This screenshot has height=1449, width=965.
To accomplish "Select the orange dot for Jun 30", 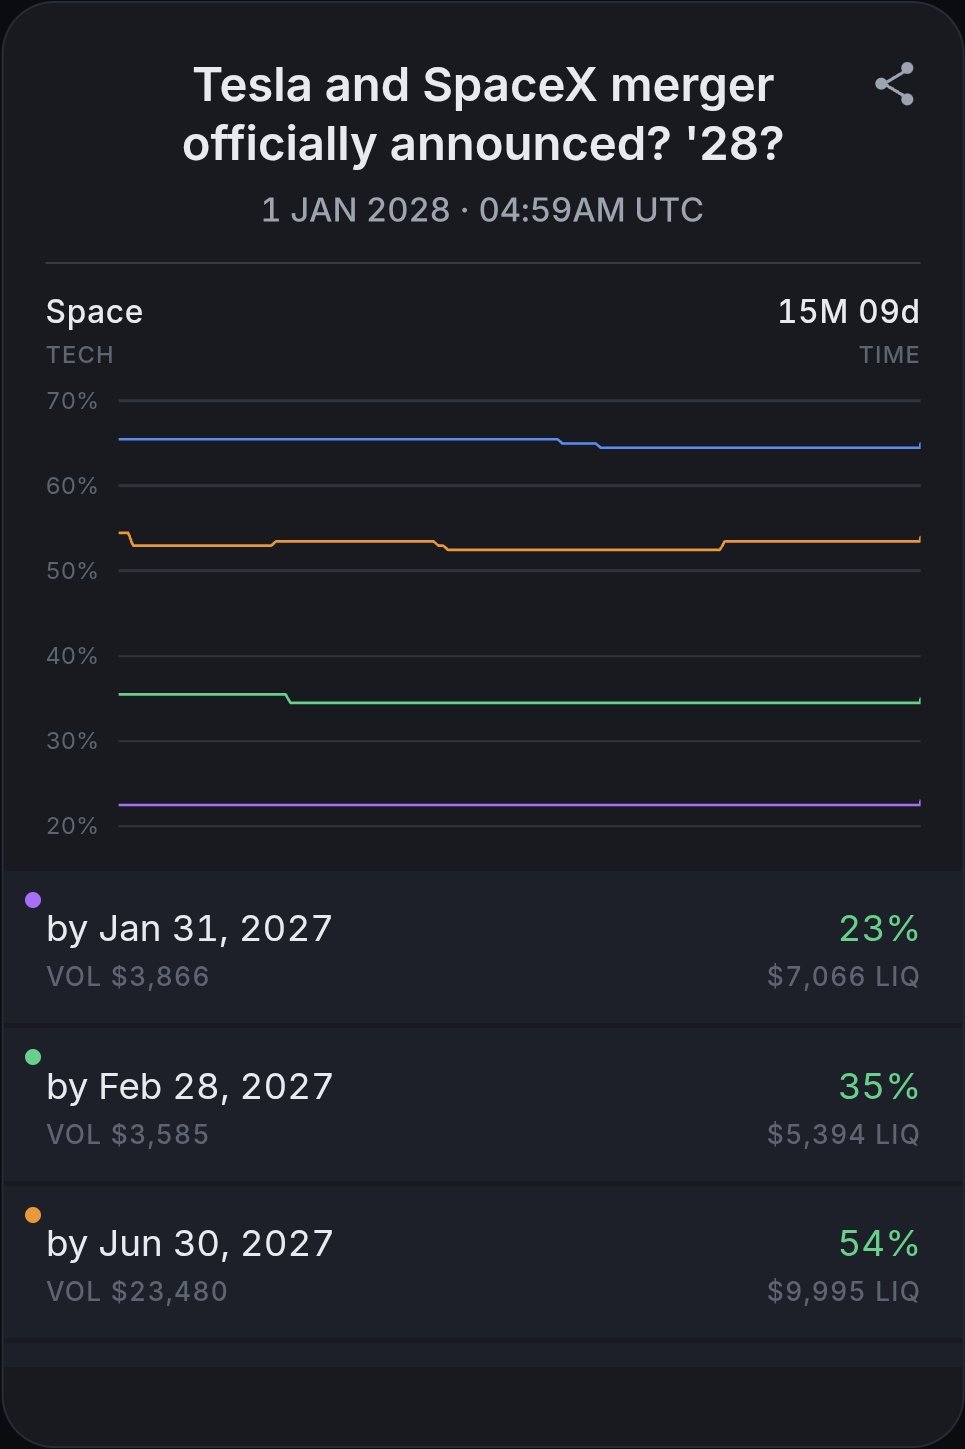I will click(33, 1215).
